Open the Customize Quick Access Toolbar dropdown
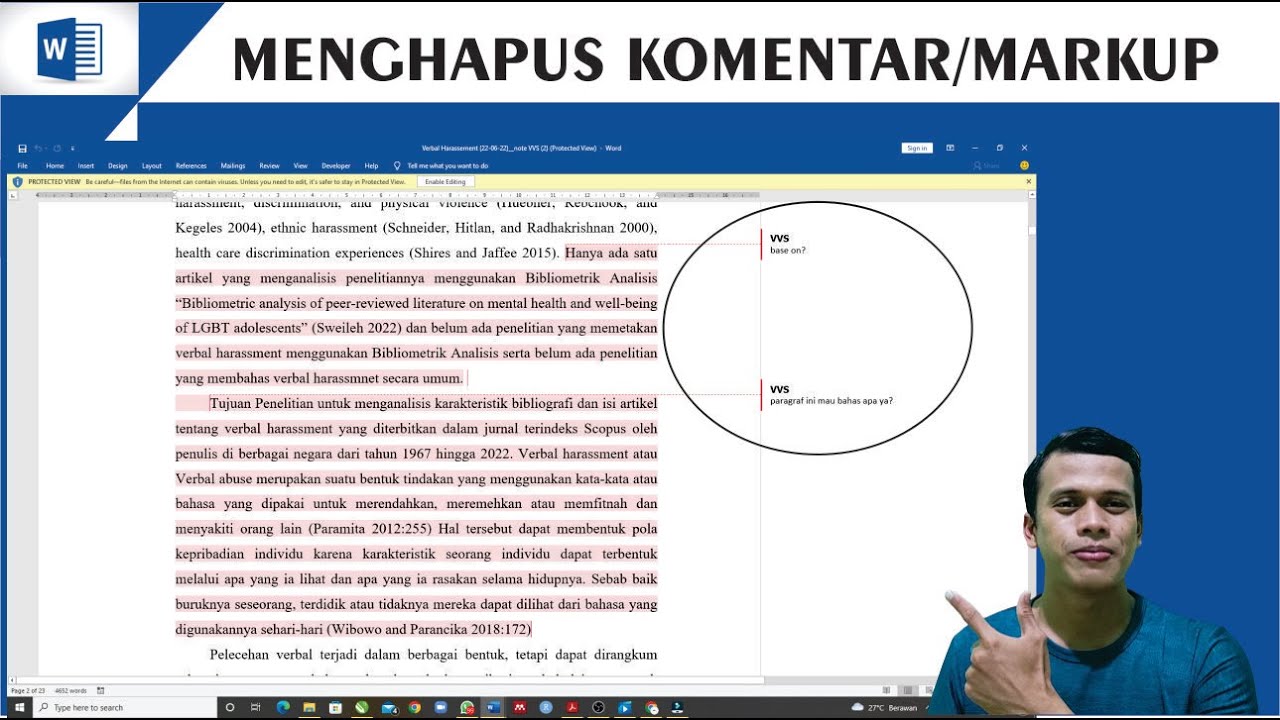The height and width of the screenshot is (720, 1280). click(72, 148)
